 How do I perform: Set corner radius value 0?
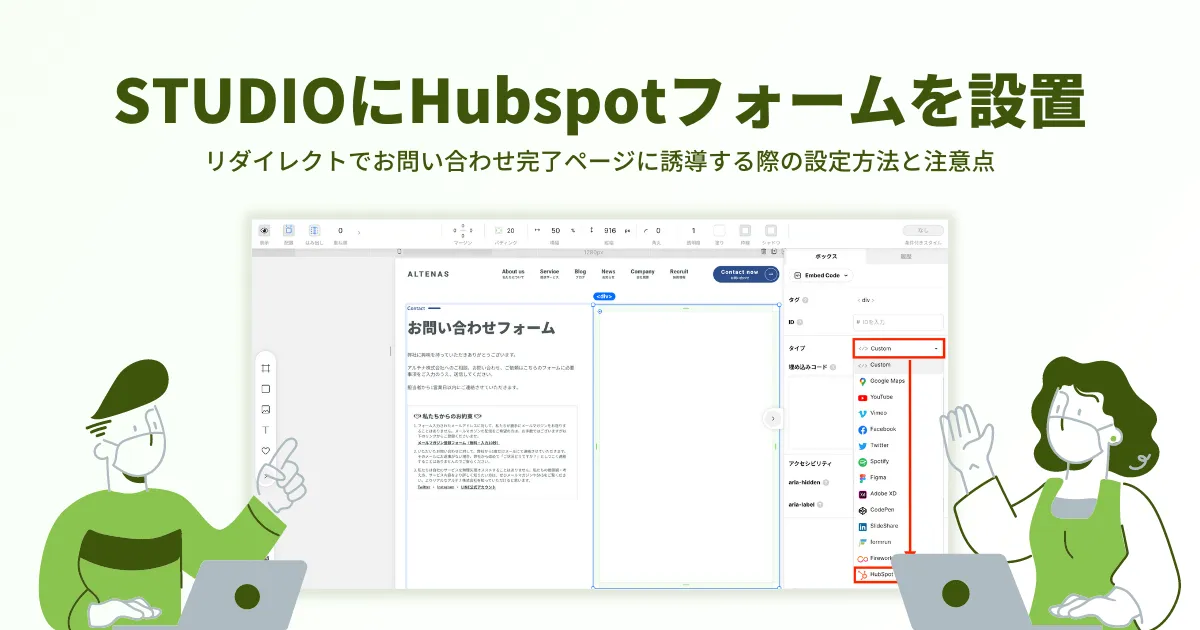pyautogui.click(x=658, y=230)
